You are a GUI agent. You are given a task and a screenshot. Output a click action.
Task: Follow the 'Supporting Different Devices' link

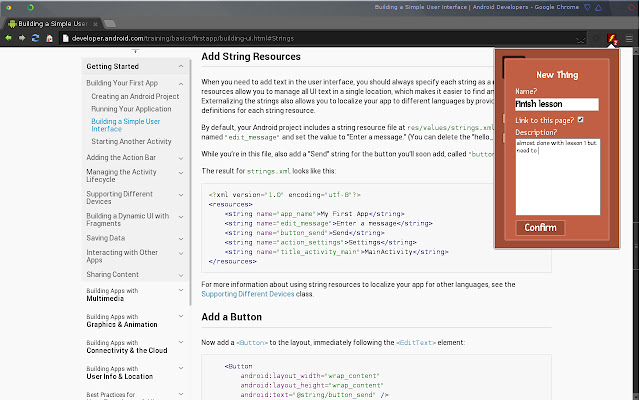pos(246,294)
